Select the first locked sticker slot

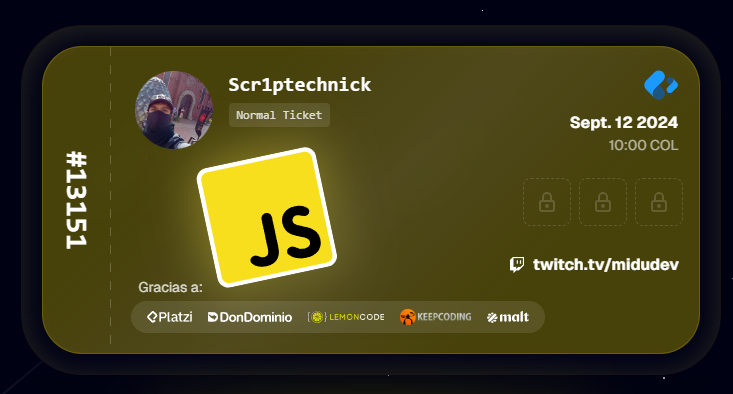[x=547, y=202]
